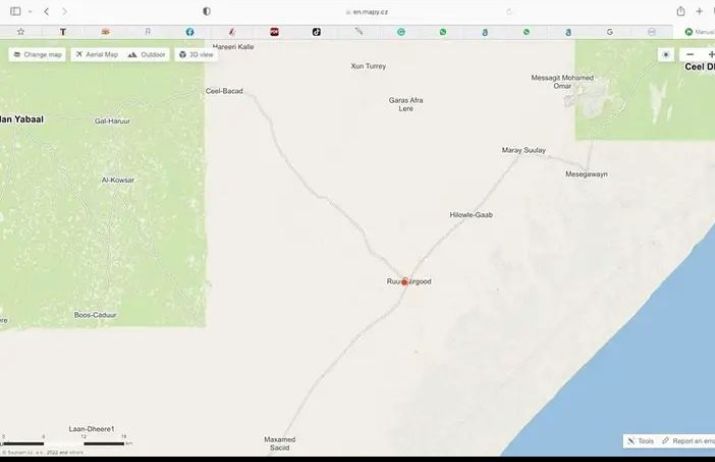Switch to the TikTok pinned tab
Image resolution: width=715 pixels, height=462 pixels.
316,31
